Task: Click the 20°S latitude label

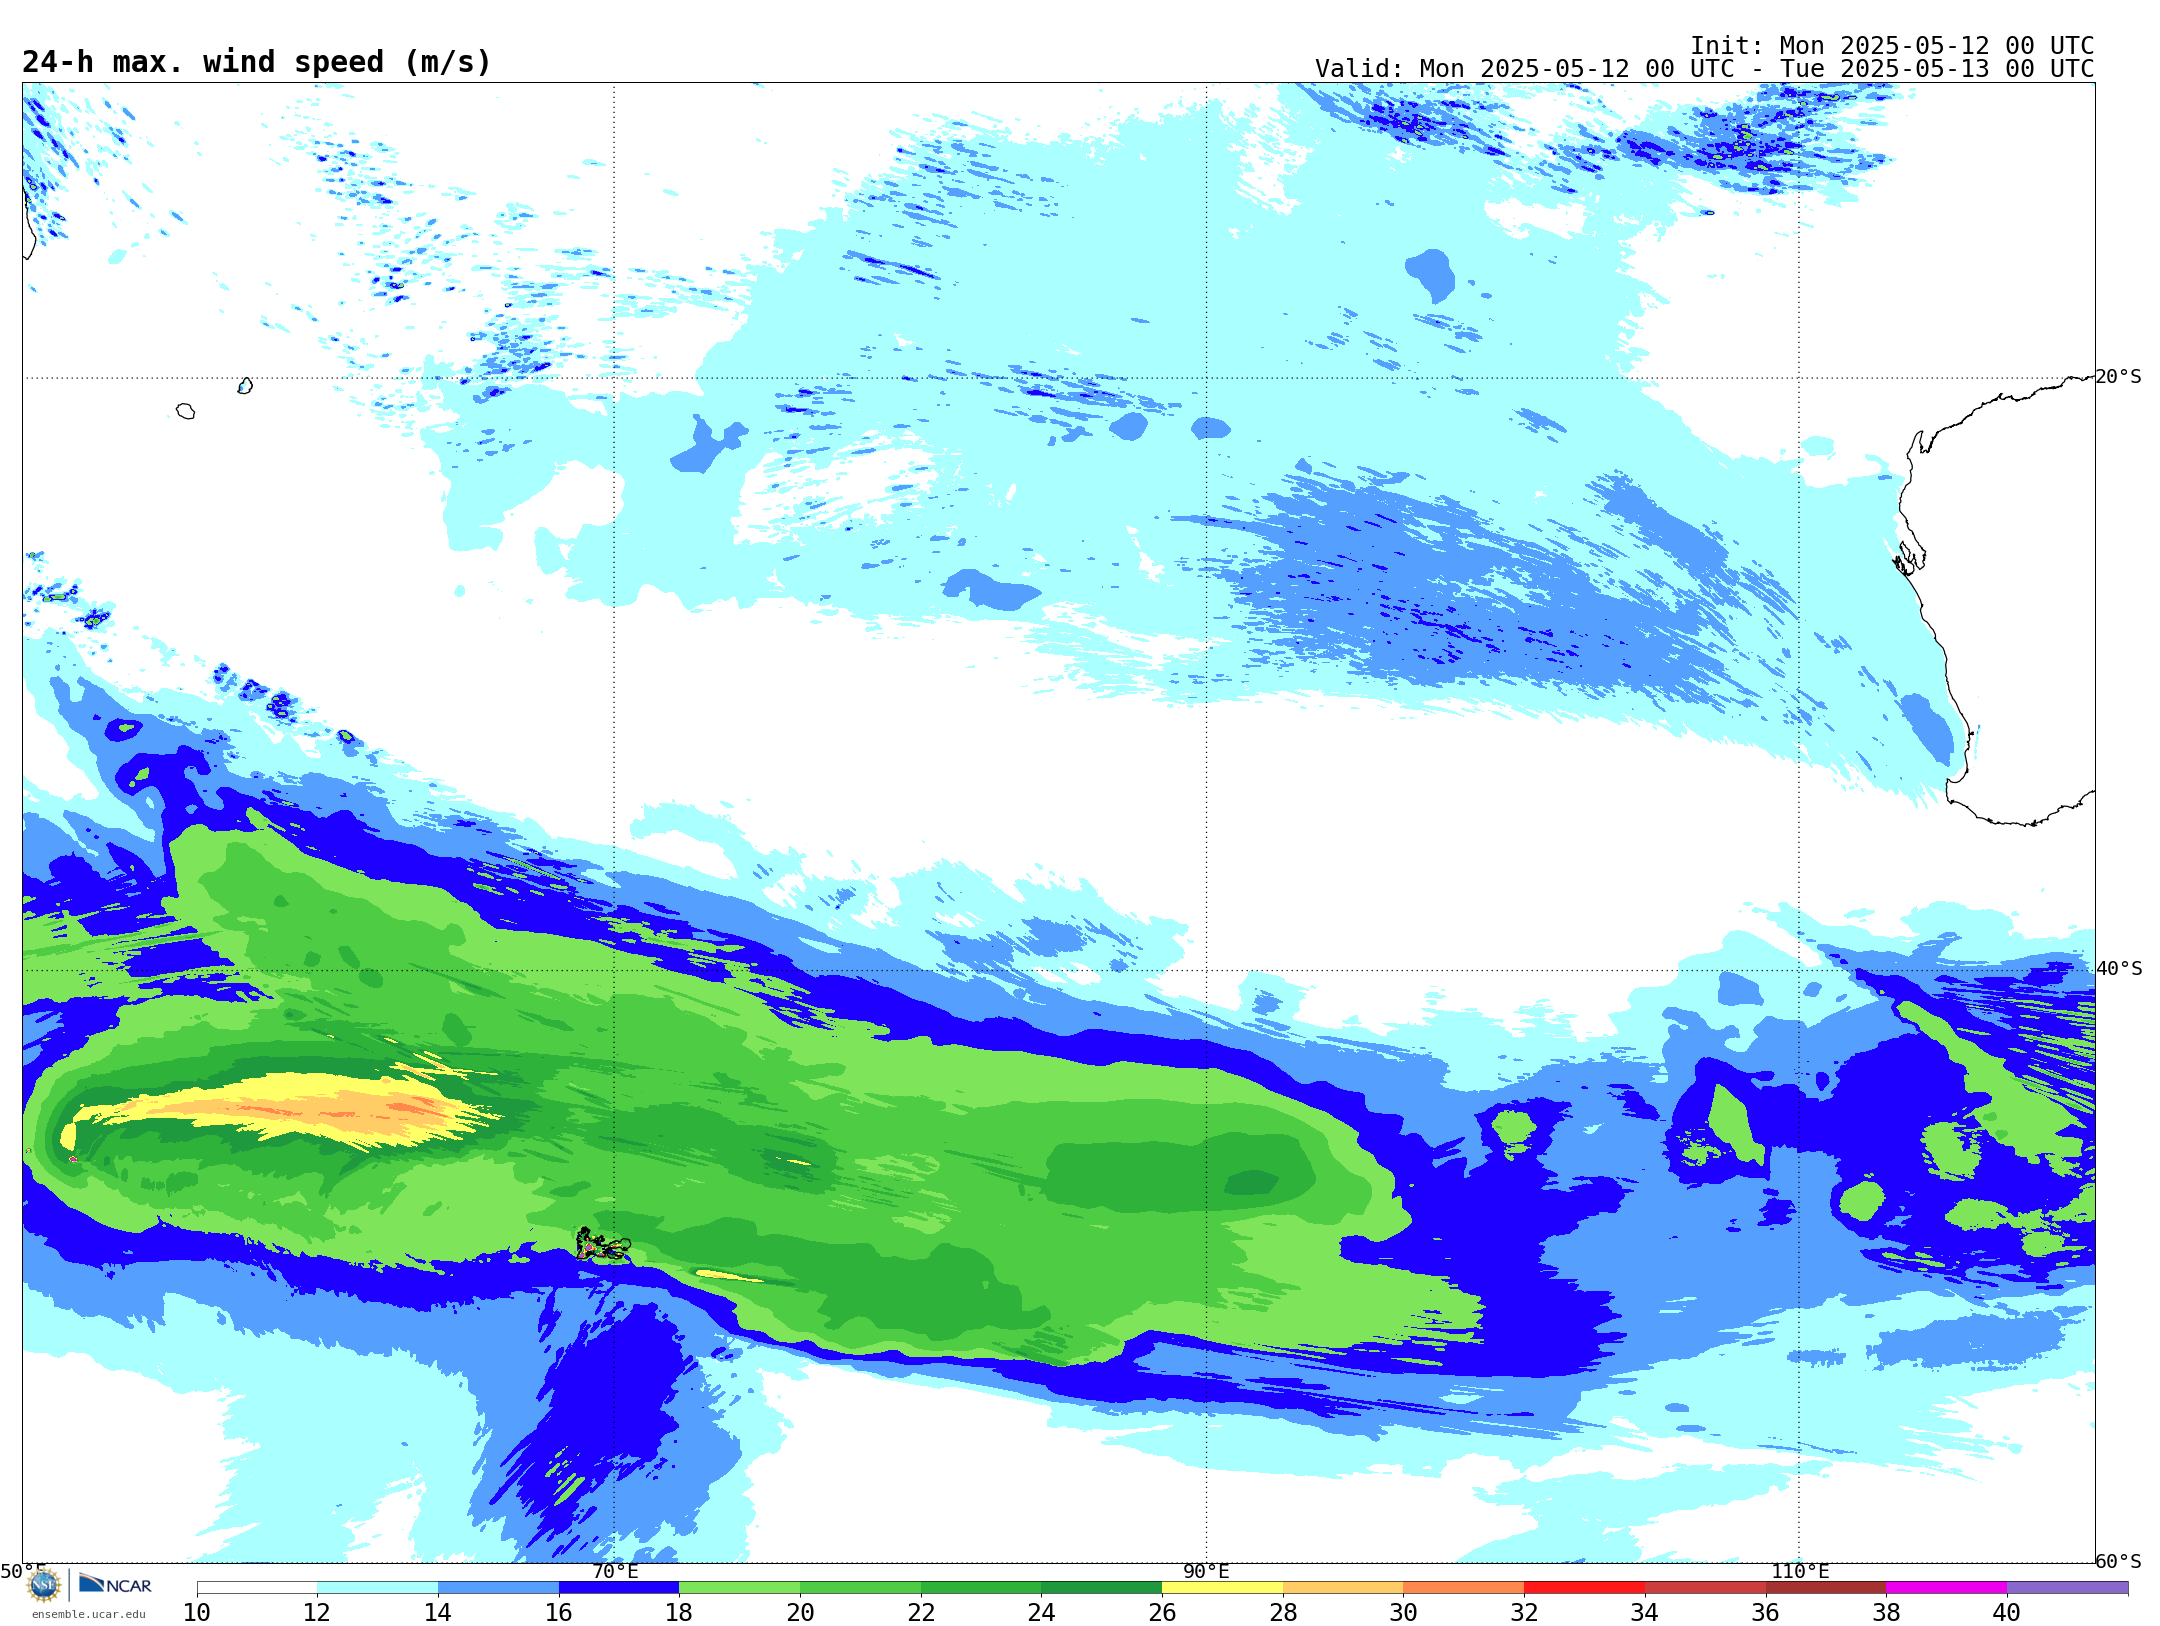Action: point(2118,377)
